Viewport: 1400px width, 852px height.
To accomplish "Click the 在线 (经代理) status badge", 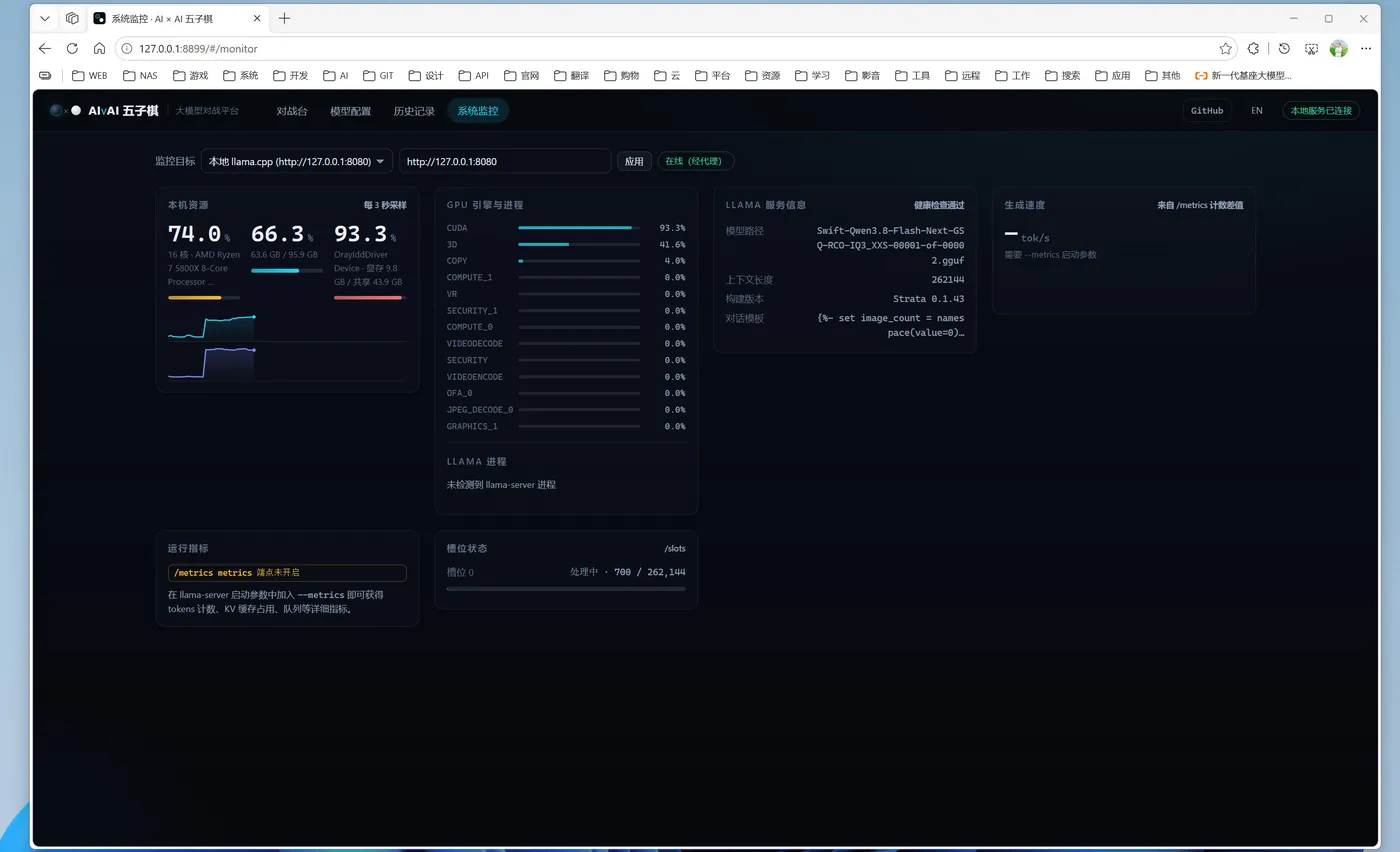I will (696, 161).
